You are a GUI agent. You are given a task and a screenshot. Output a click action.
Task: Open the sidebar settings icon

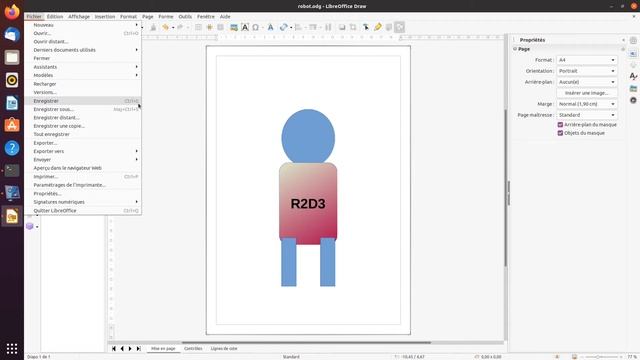coord(633,40)
